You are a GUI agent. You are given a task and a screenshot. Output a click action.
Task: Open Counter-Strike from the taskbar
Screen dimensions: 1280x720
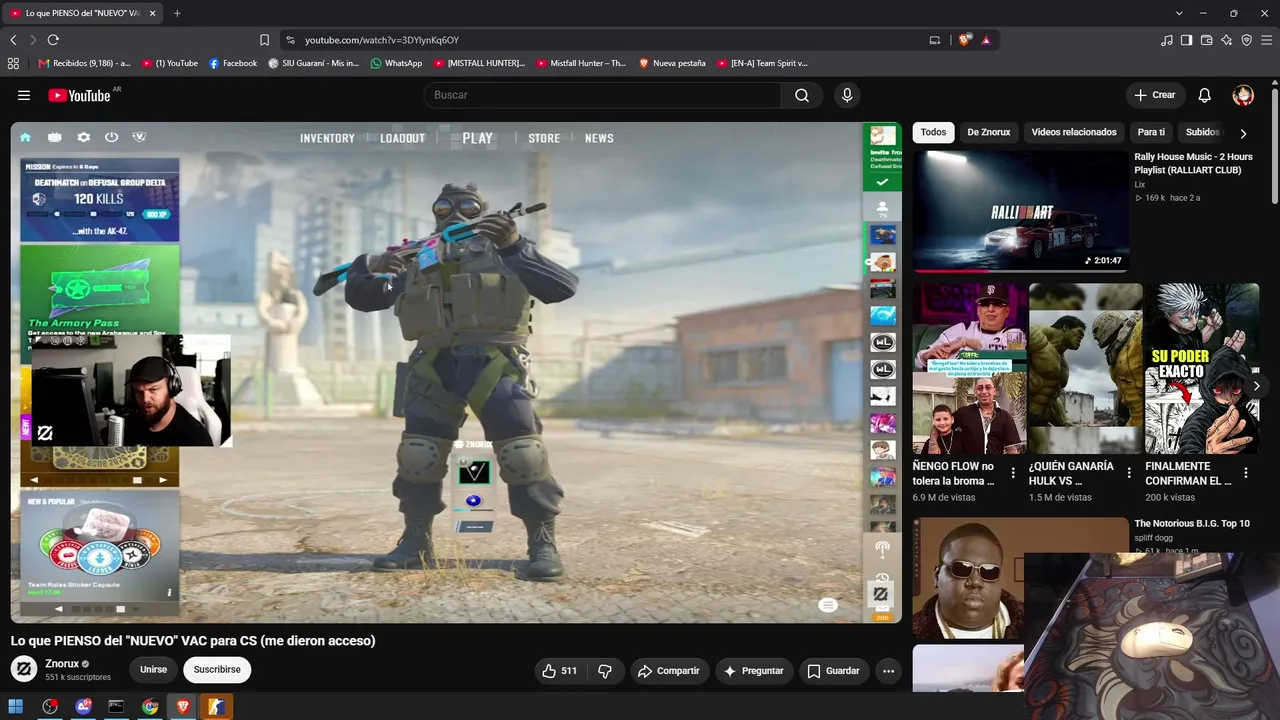(x=216, y=707)
